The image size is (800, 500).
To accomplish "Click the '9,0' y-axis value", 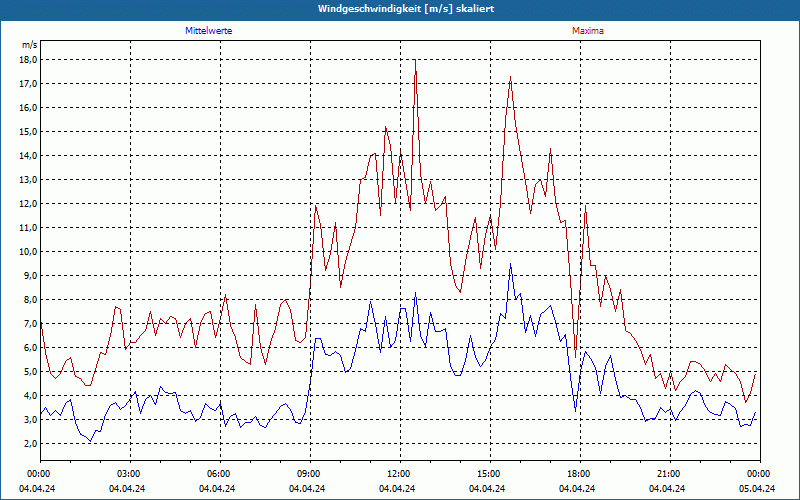I will [31, 276].
